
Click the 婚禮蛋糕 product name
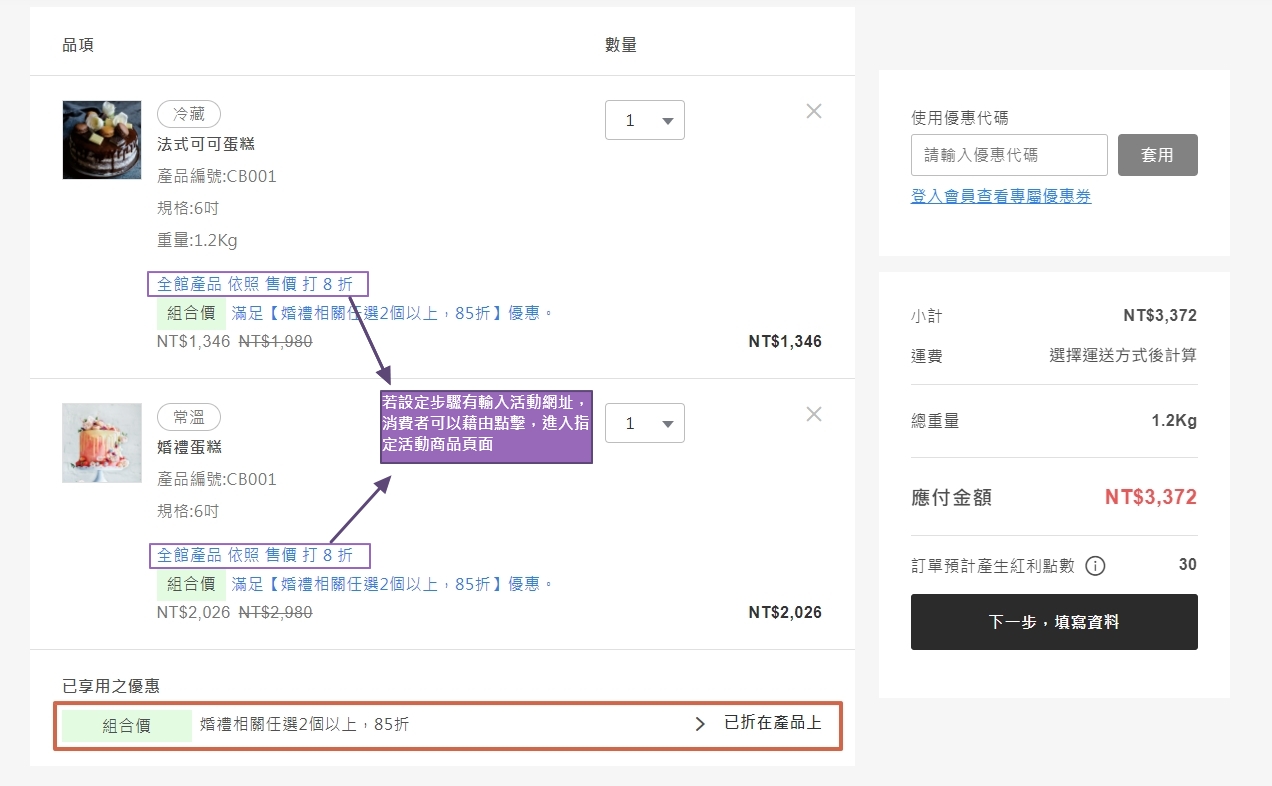(x=189, y=447)
